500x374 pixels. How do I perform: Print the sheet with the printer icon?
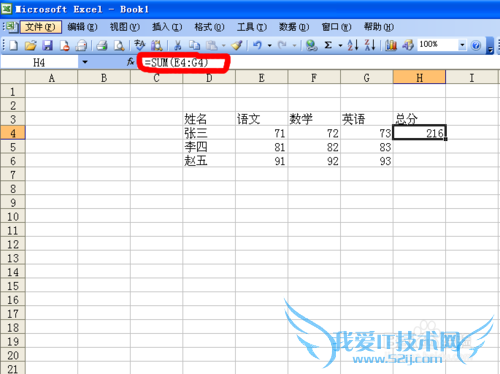pos(102,45)
